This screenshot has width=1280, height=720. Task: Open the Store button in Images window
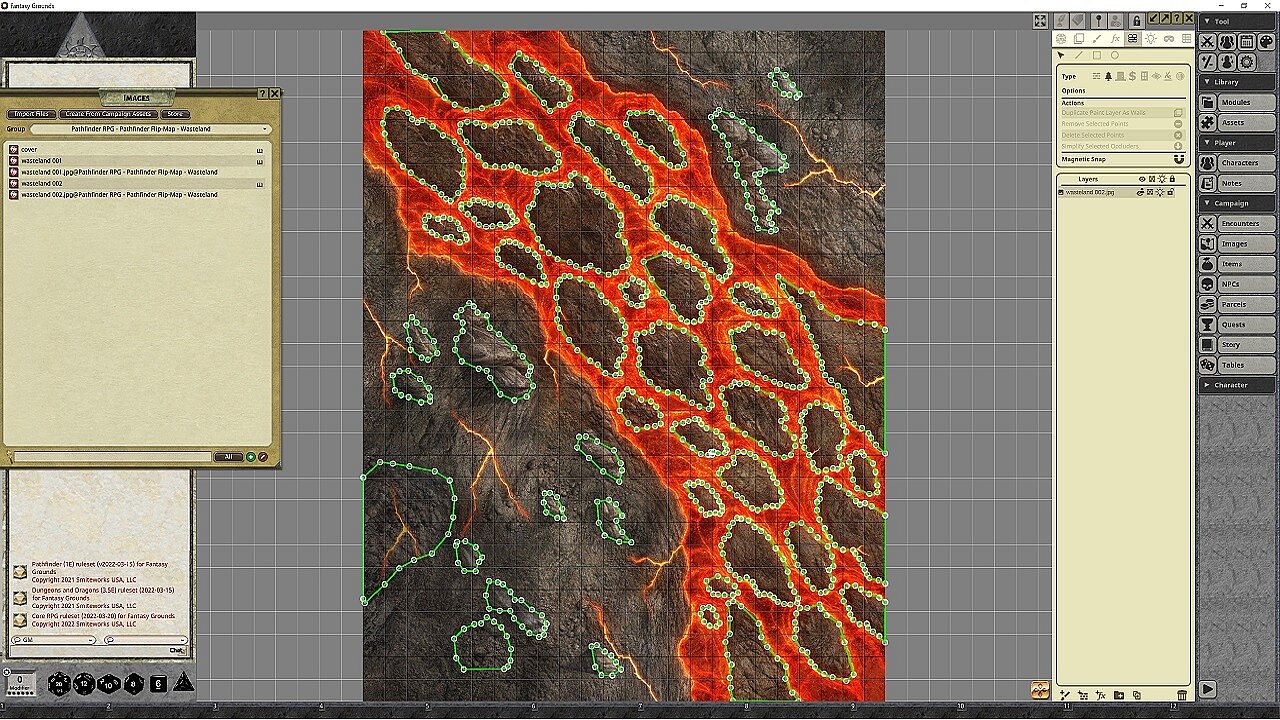tap(175, 114)
